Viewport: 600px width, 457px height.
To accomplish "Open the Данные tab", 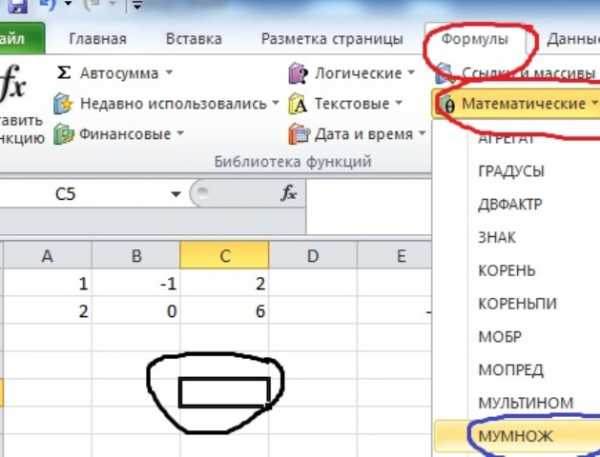I will [573, 39].
